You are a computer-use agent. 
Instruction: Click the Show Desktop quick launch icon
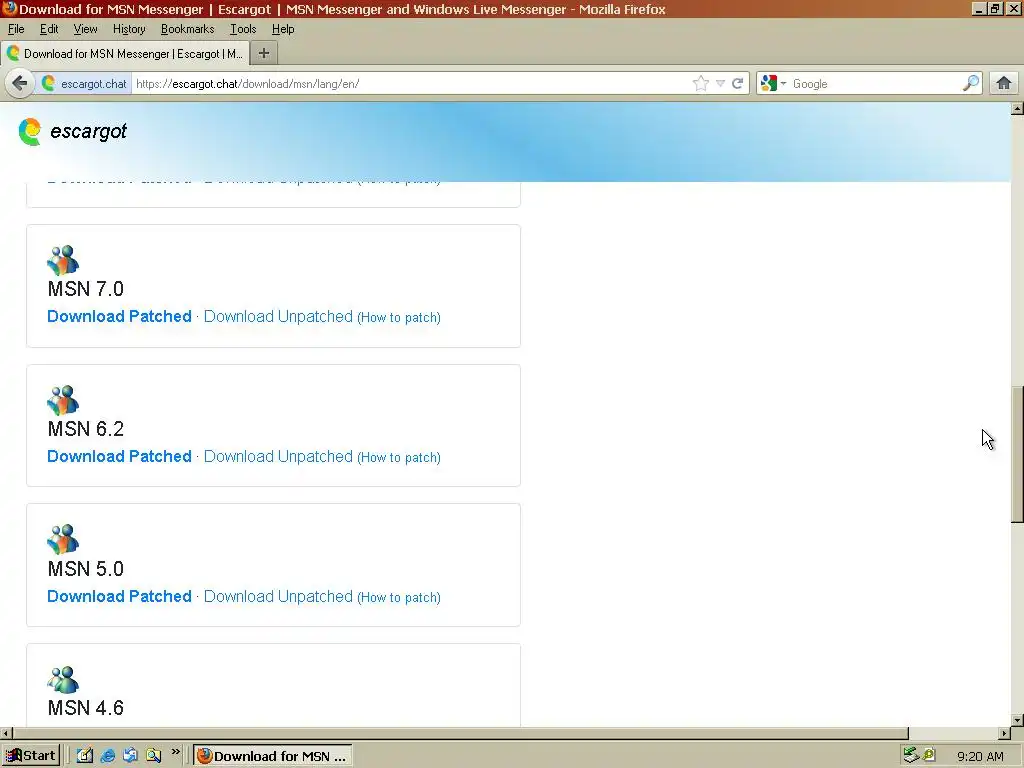coord(85,756)
